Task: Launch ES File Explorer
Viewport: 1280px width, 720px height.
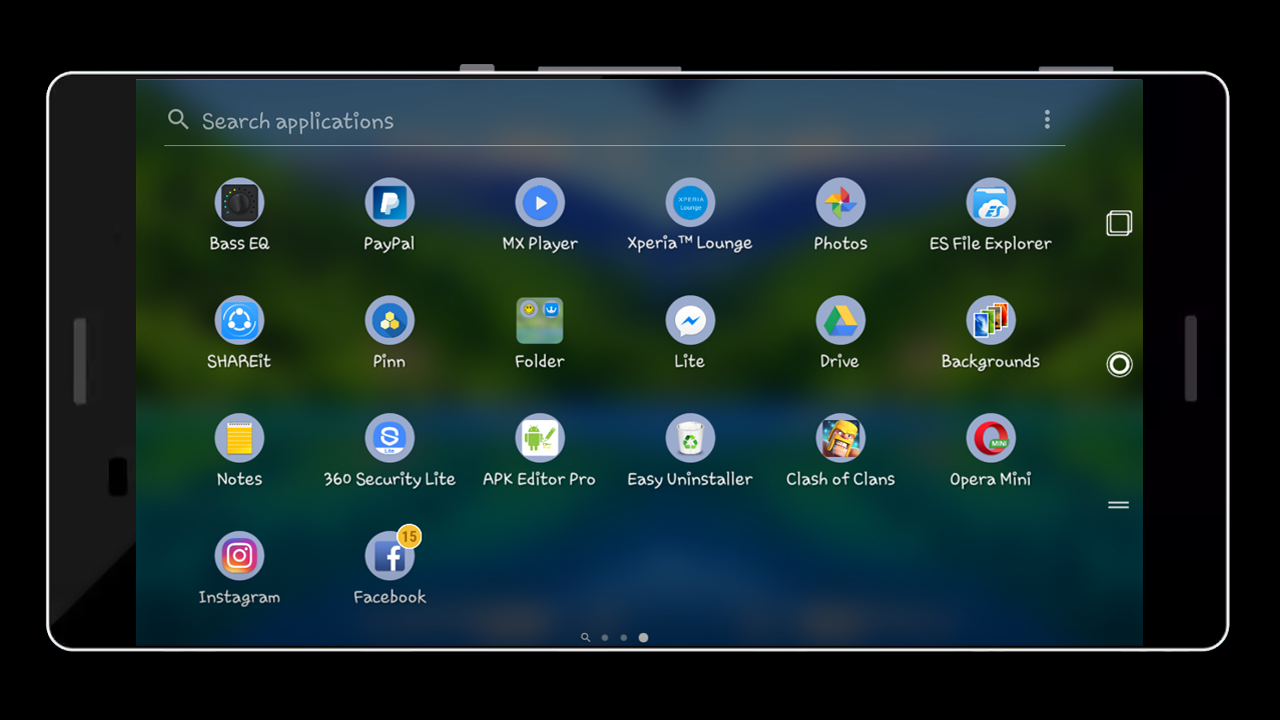Action: click(991, 203)
